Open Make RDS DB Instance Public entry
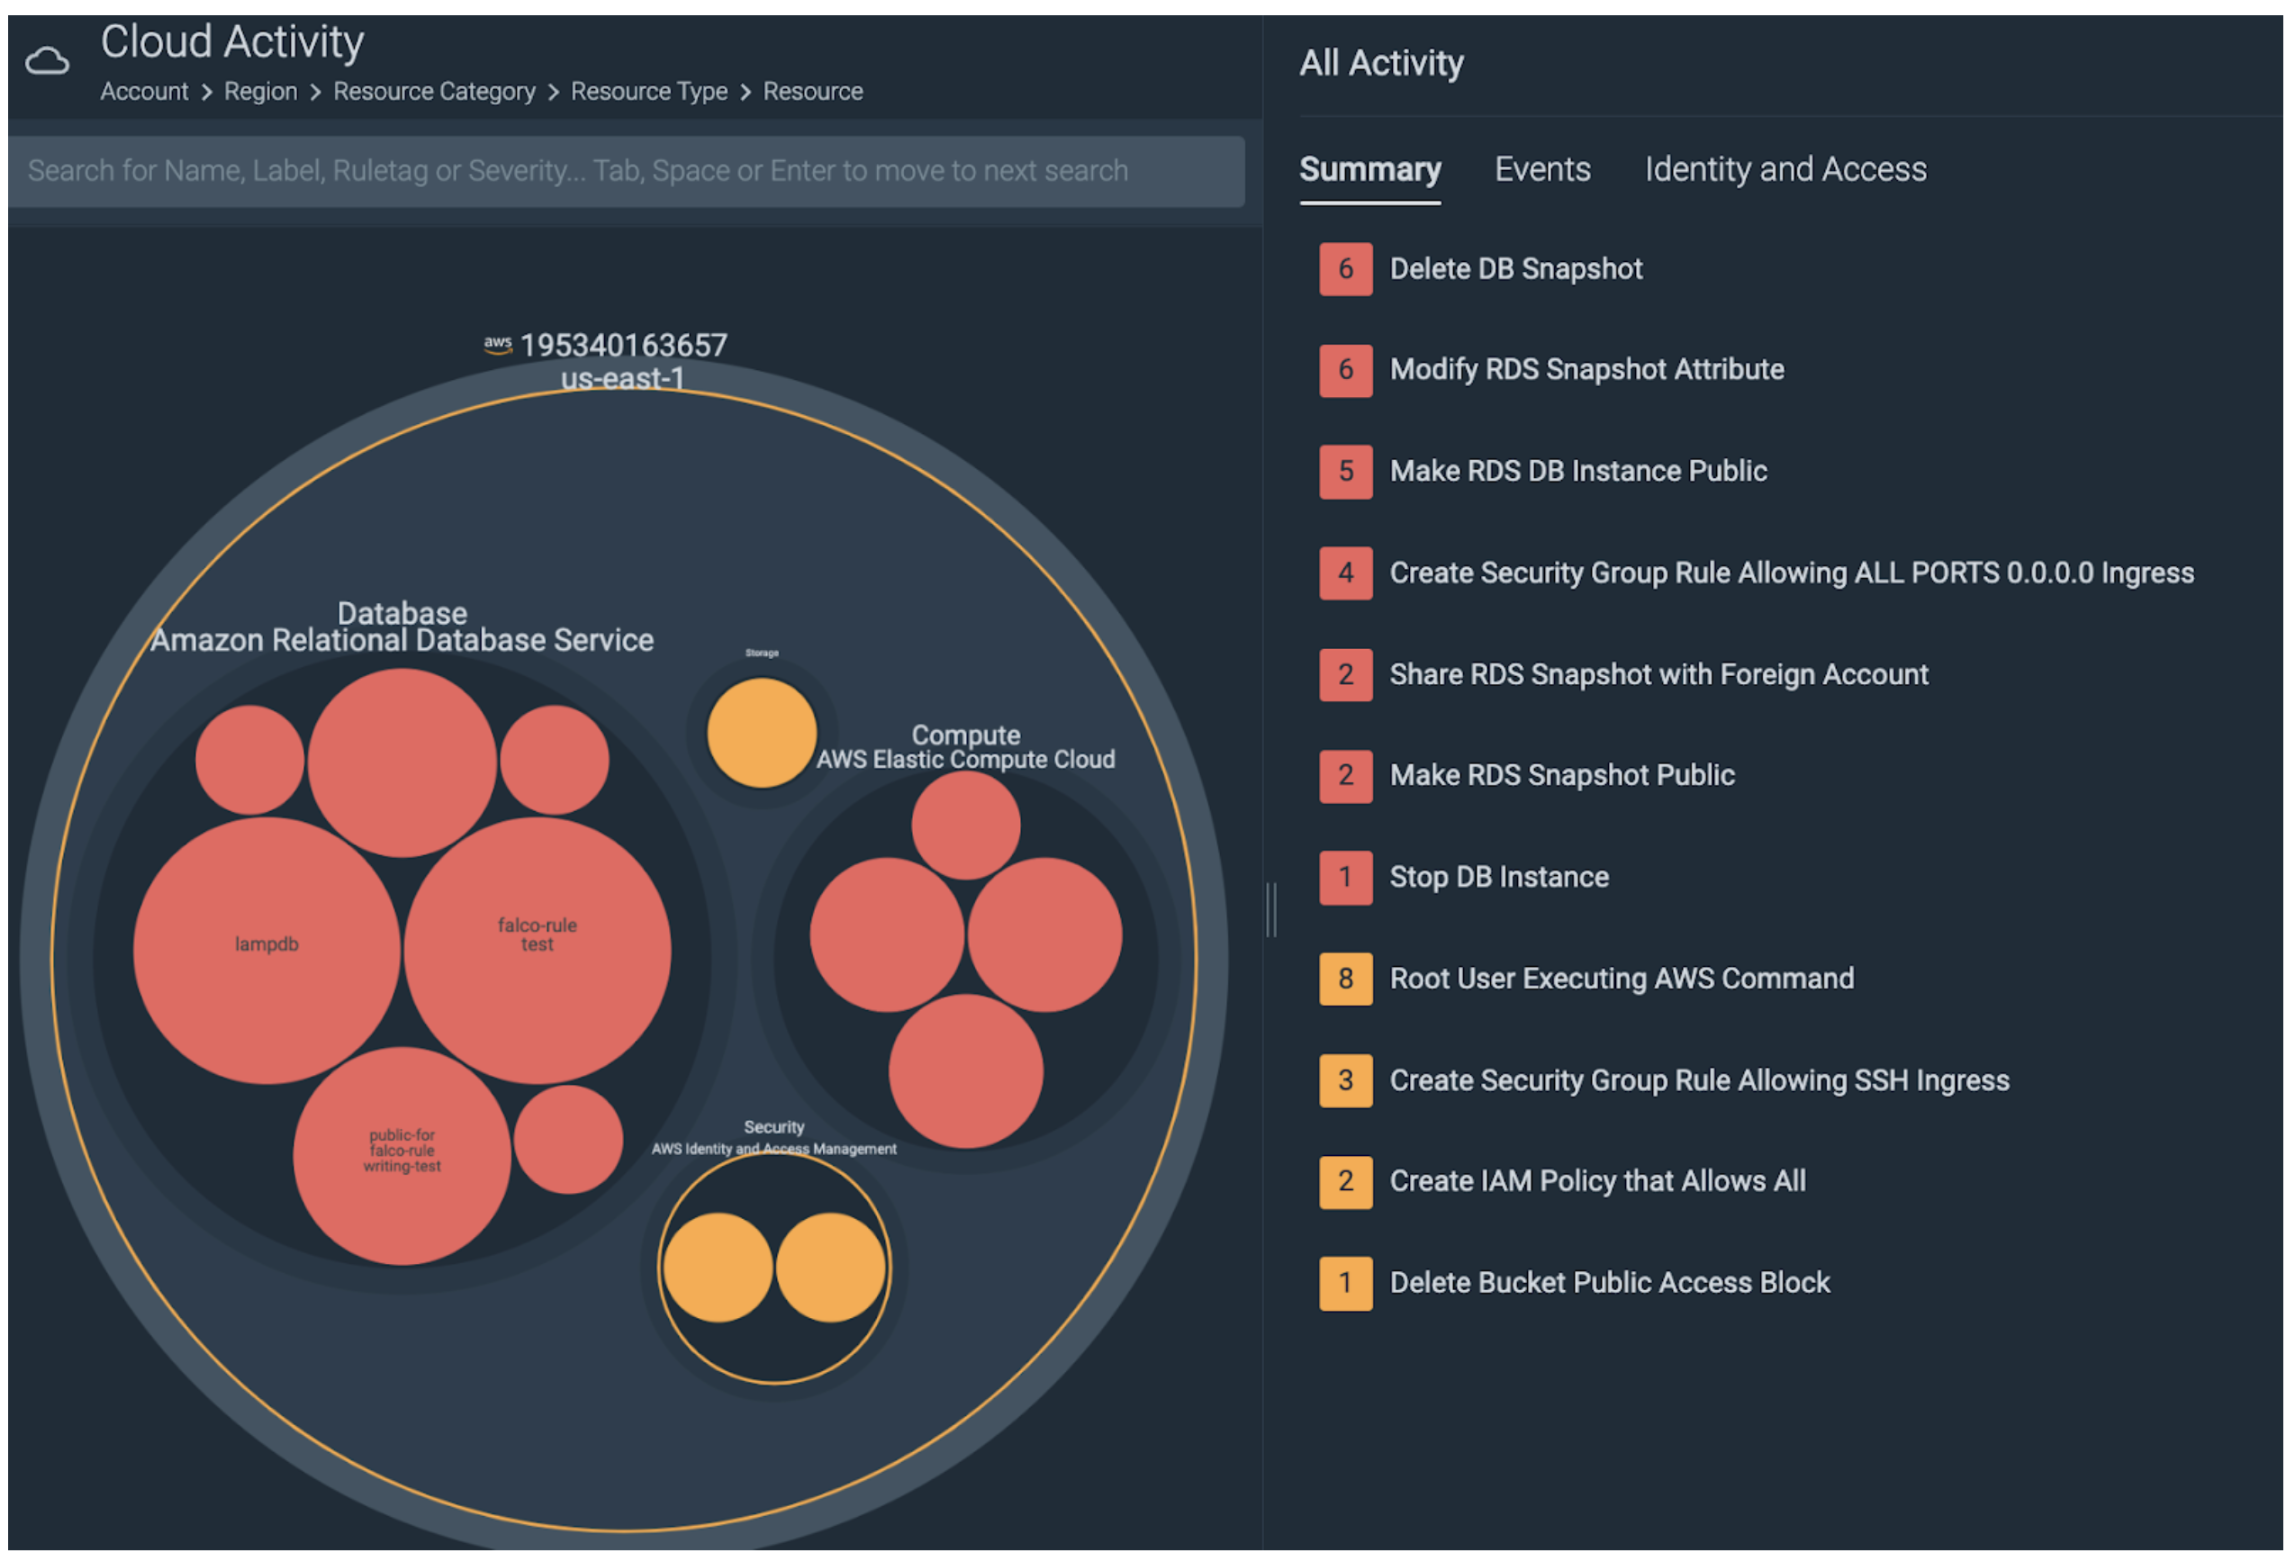This screenshot has height=1568, width=2296. pyautogui.click(x=1577, y=471)
